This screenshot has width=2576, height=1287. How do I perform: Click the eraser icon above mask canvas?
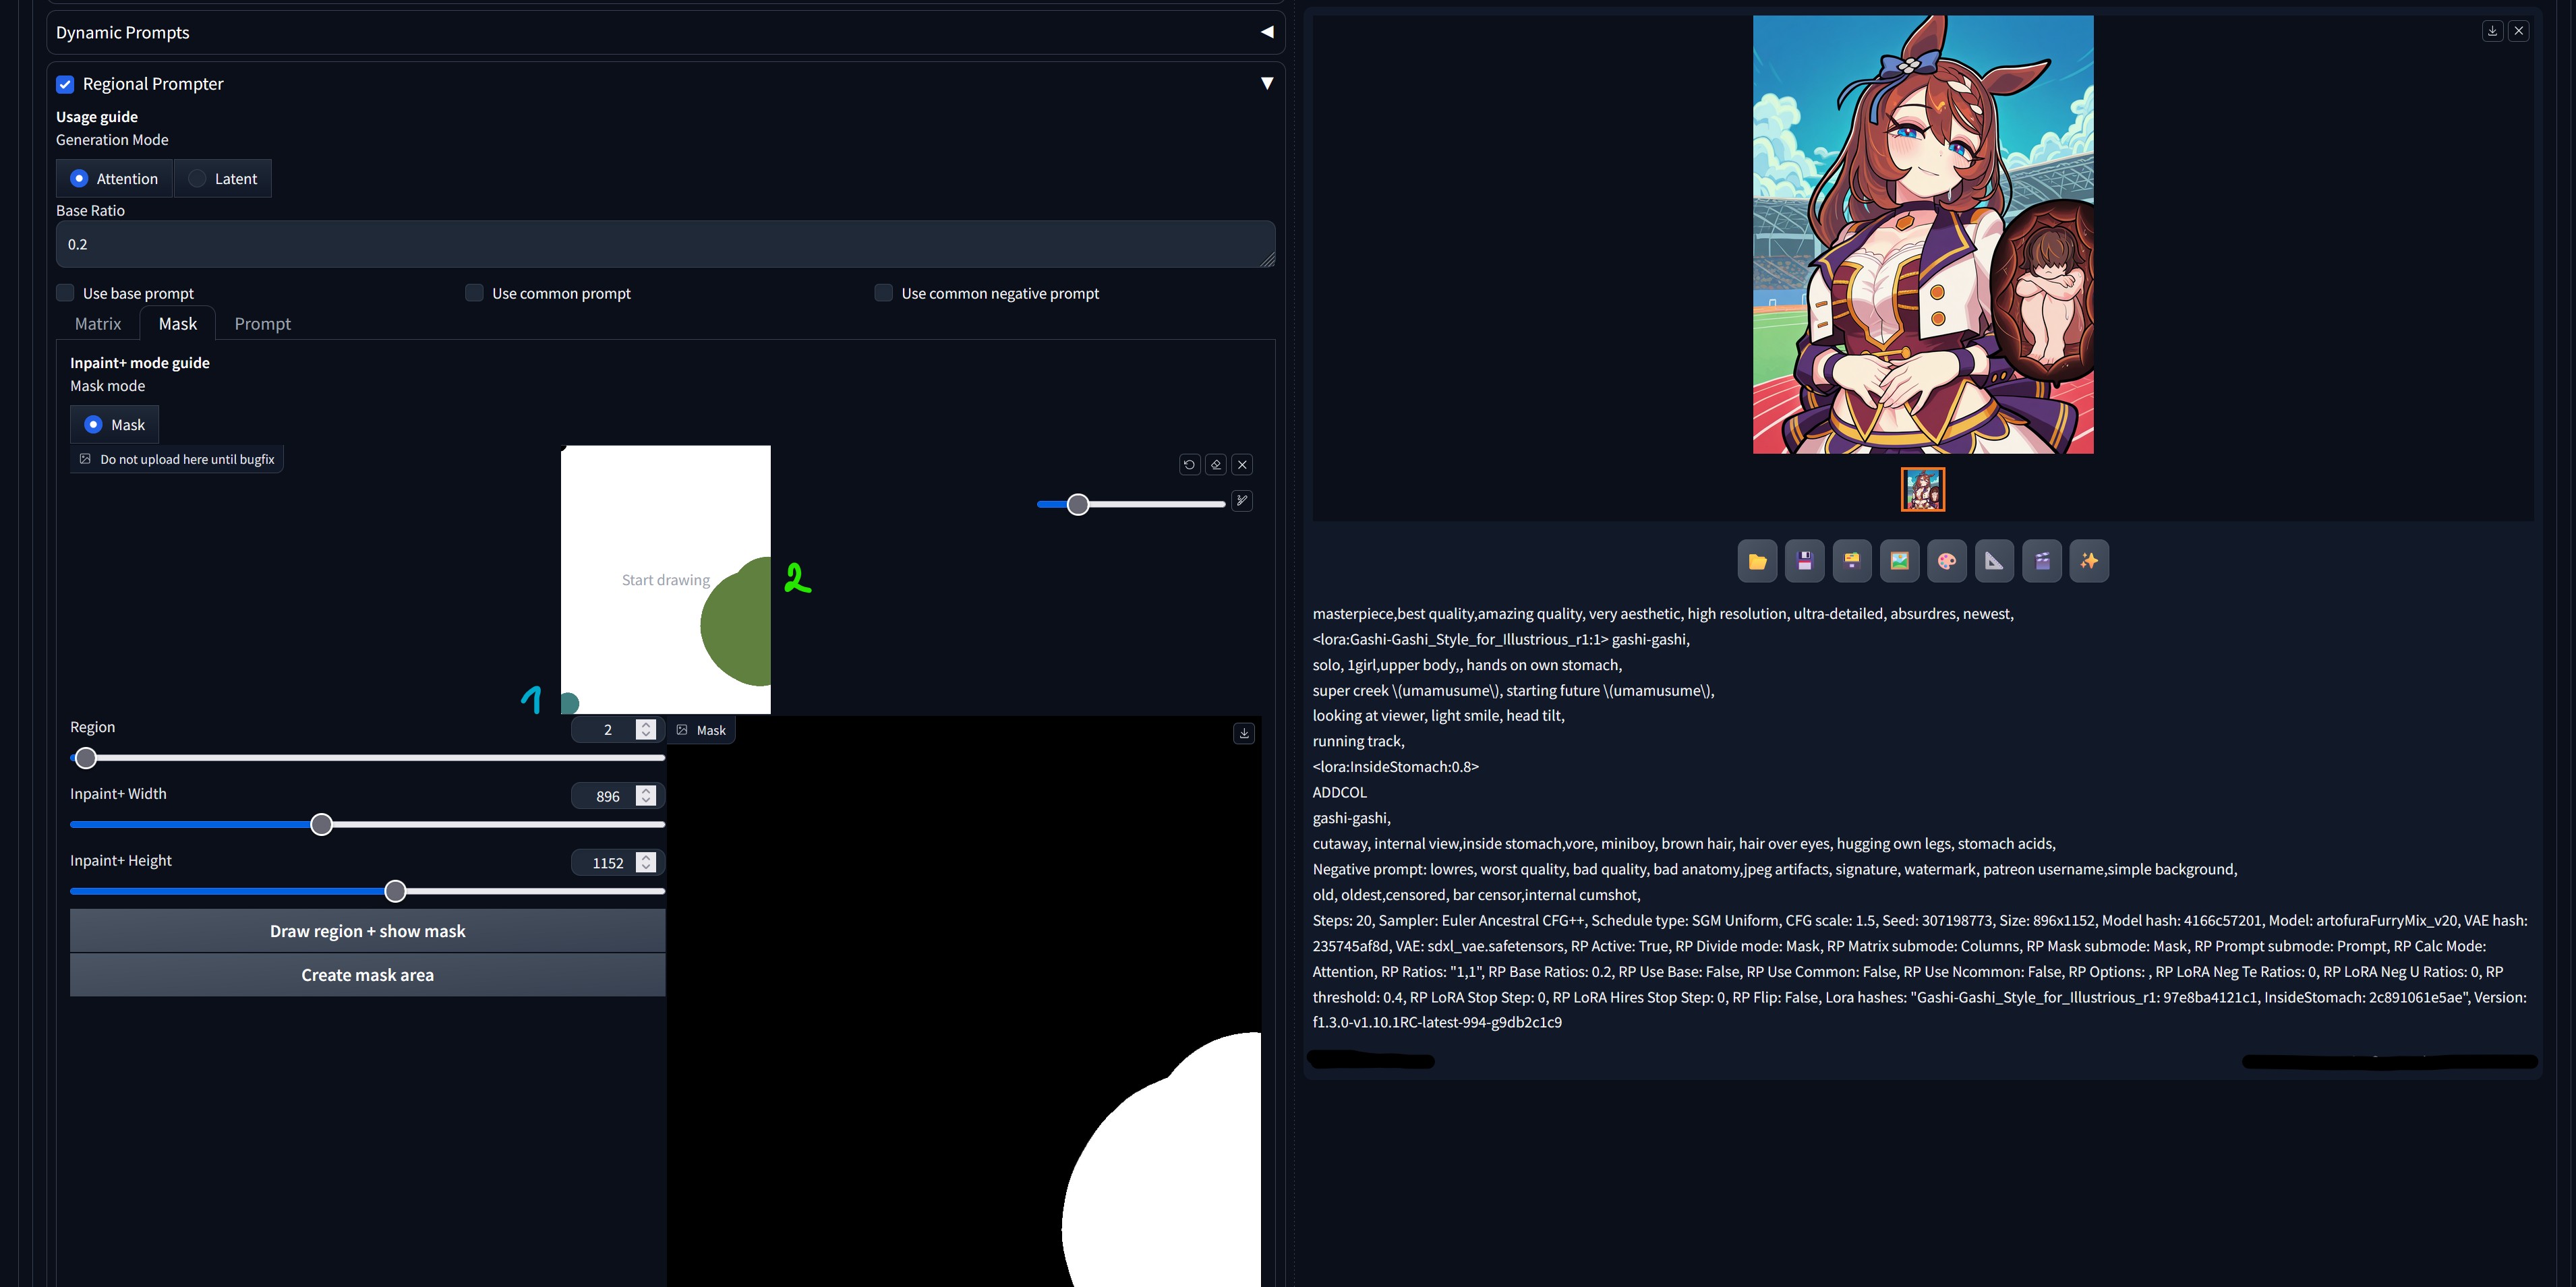pos(1216,464)
